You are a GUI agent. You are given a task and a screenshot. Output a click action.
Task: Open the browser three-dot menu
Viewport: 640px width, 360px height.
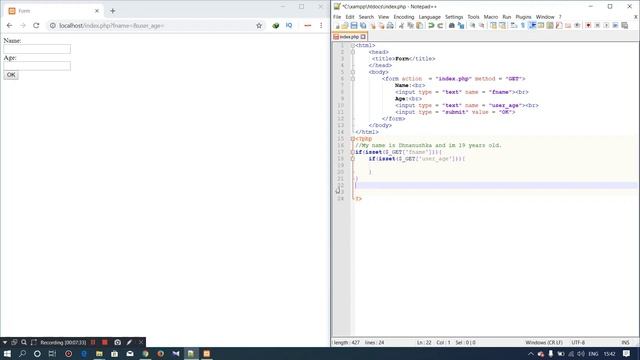pyautogui.click(x=321, y=25)
